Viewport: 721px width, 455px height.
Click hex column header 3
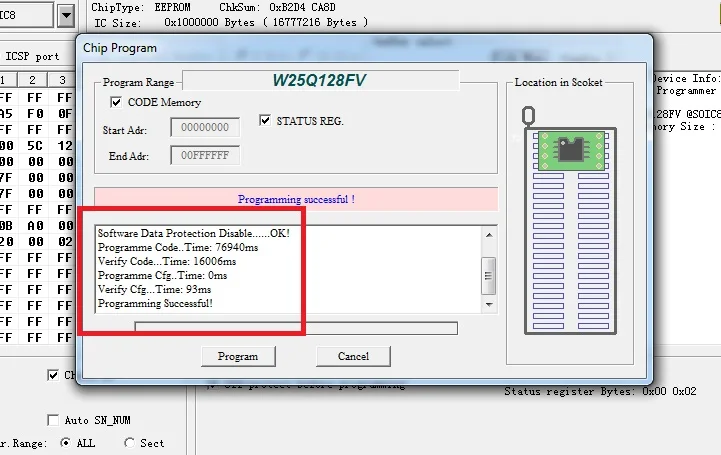pos(63,80)
